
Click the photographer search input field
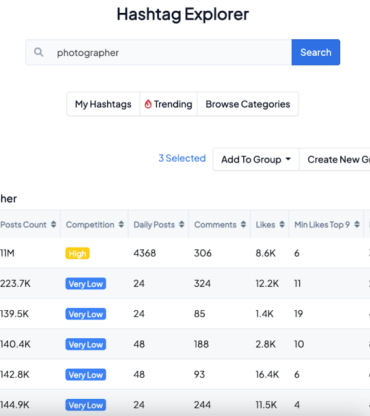pyautogui.click(x=159, y=52)
